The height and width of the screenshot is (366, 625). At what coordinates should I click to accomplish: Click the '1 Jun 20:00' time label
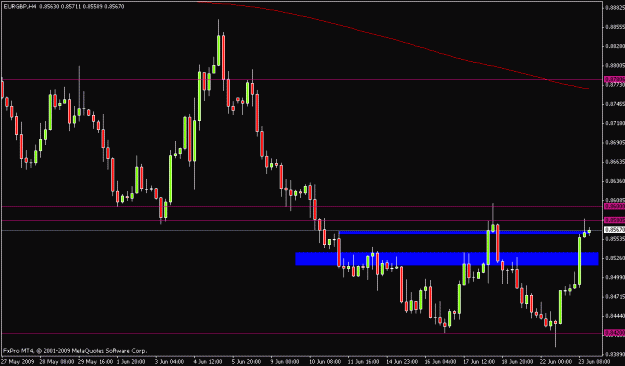(132, 362)
